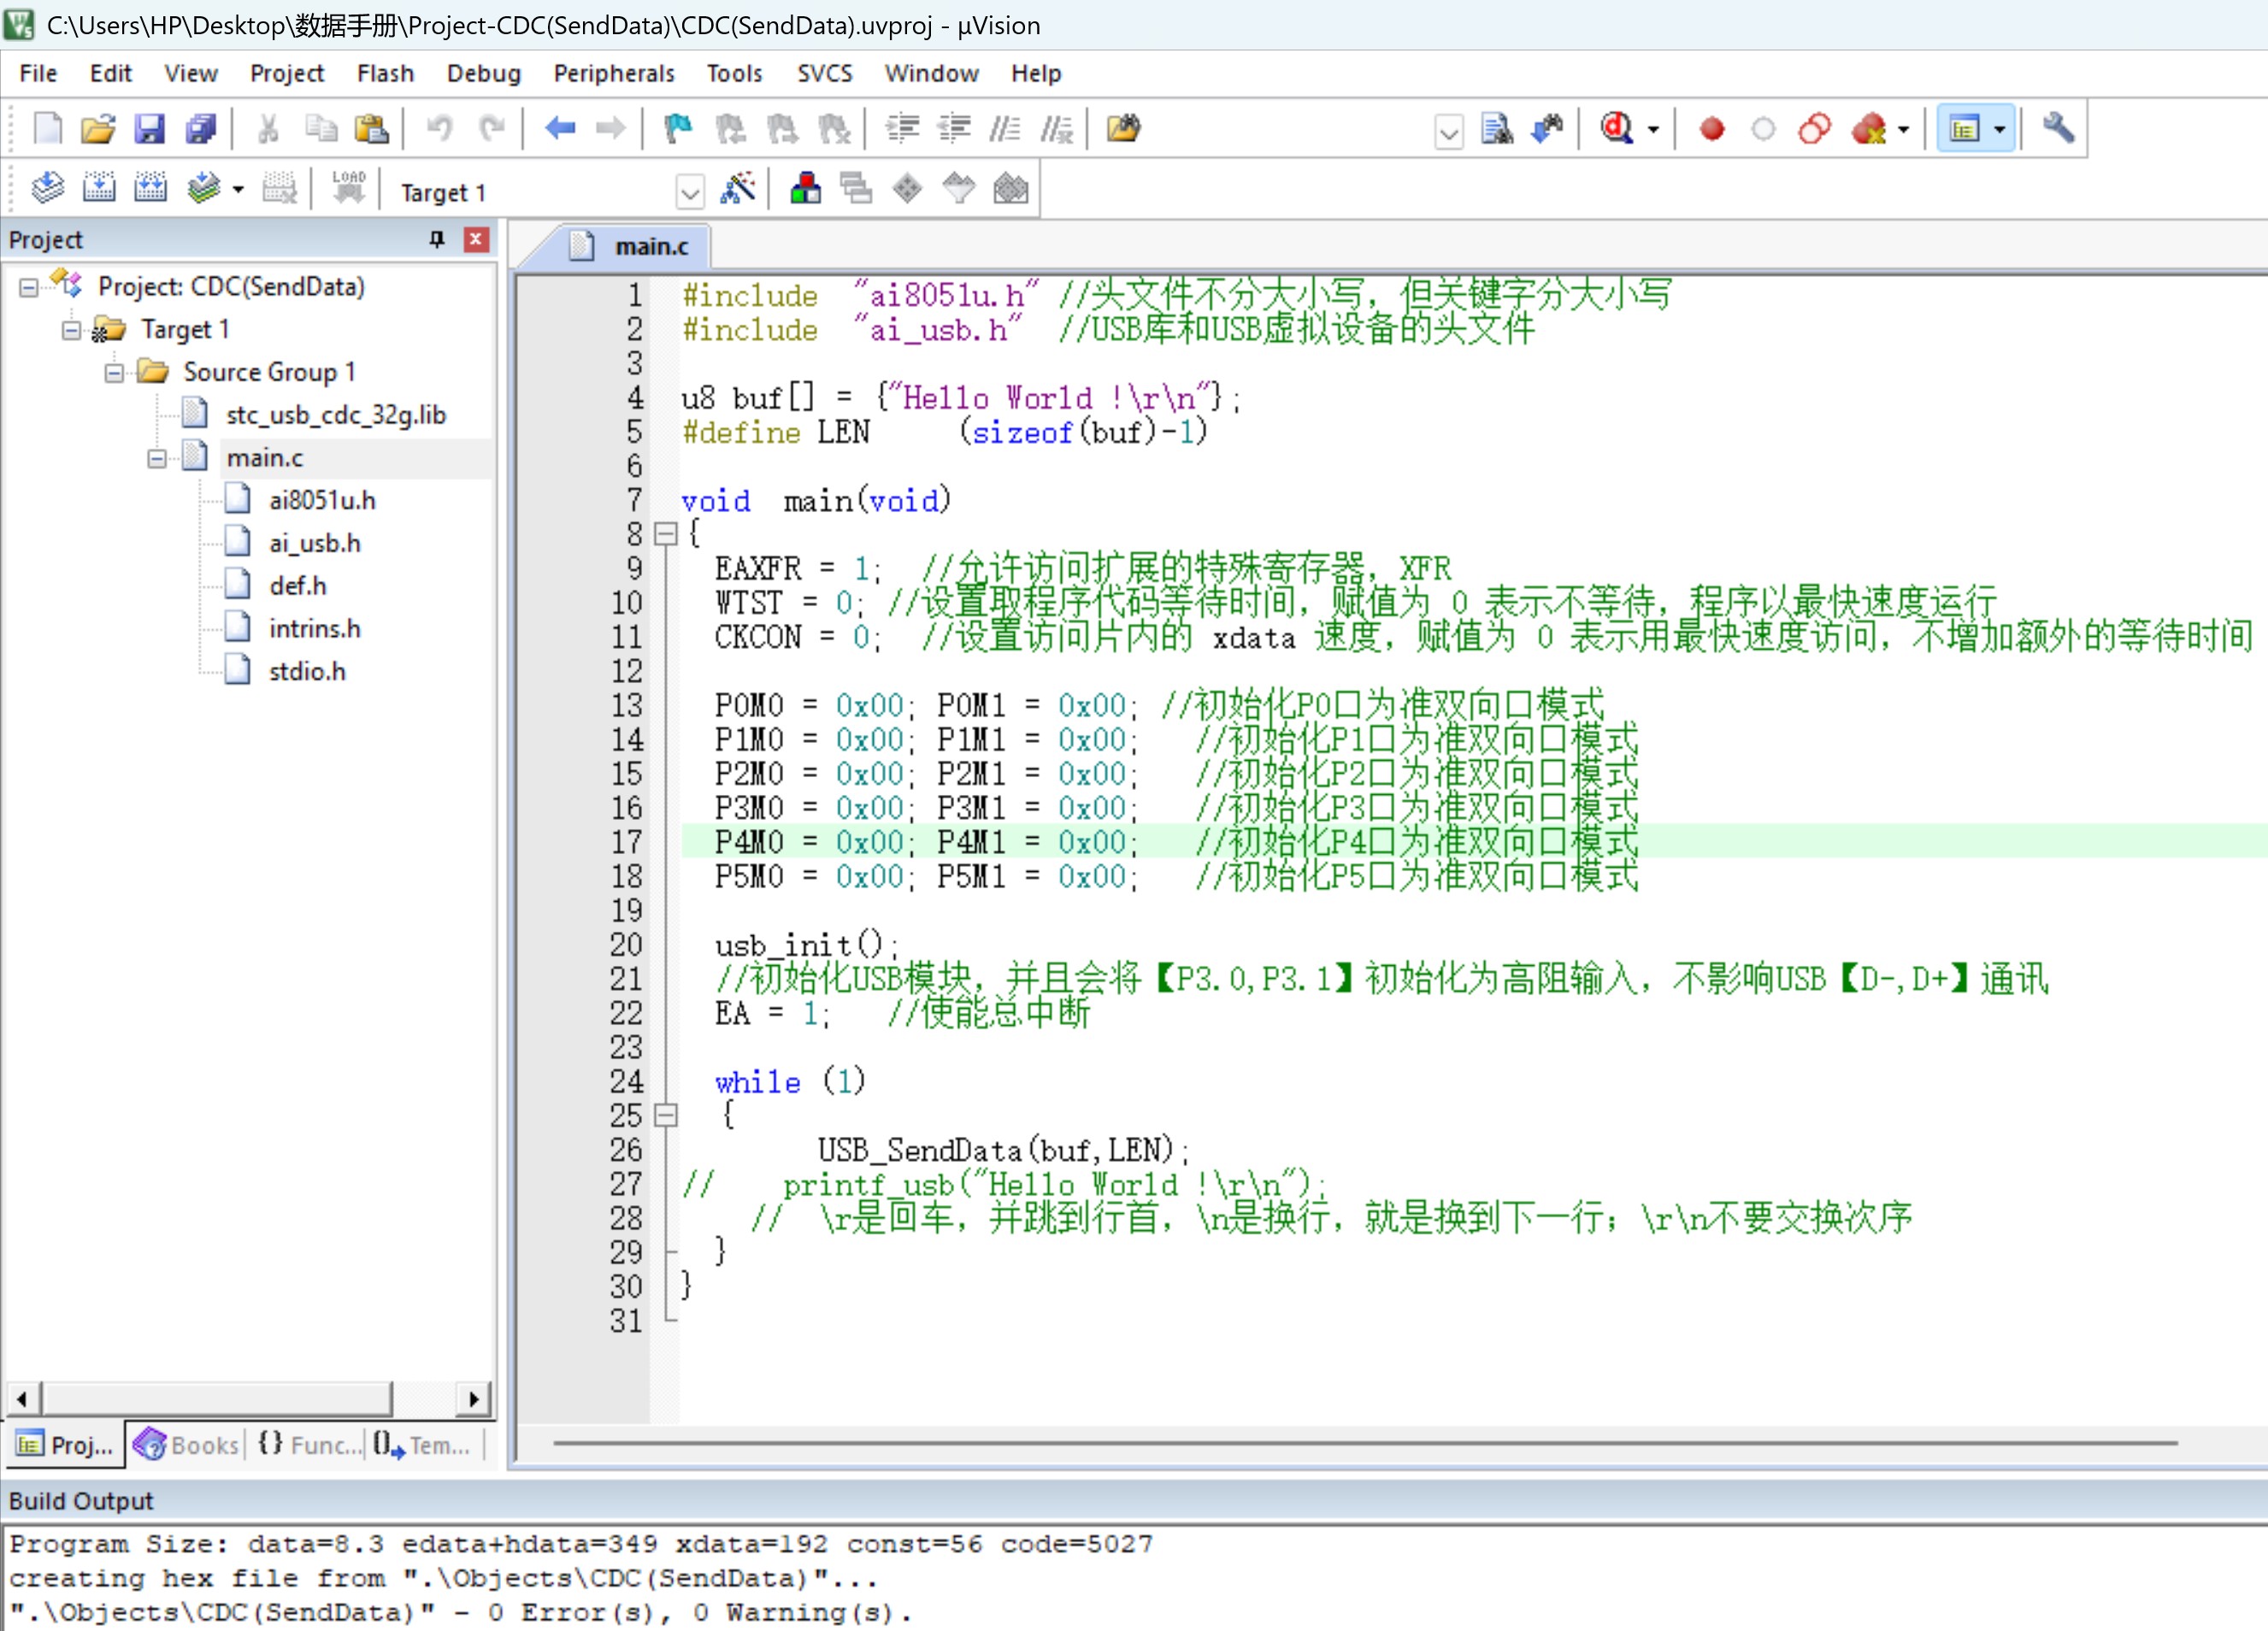The width and height of the screenshot is (2268, 1631).
Task: Click the editor horizontal scrollbar
Action: click(1365, 1443)
